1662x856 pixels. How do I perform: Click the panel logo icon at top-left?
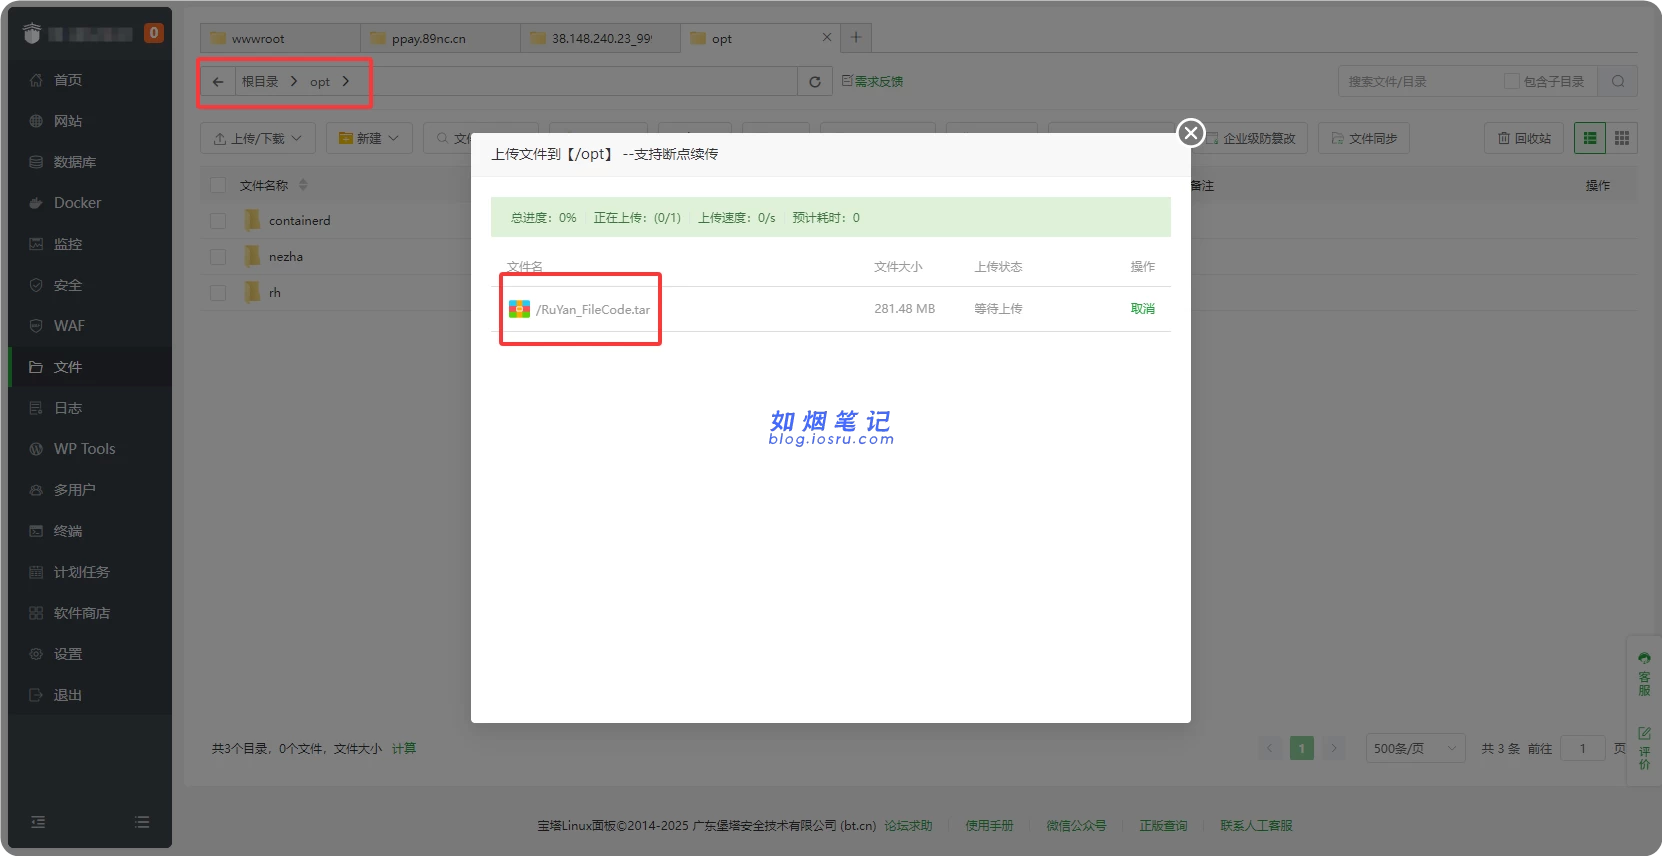[x=31, y=34]
